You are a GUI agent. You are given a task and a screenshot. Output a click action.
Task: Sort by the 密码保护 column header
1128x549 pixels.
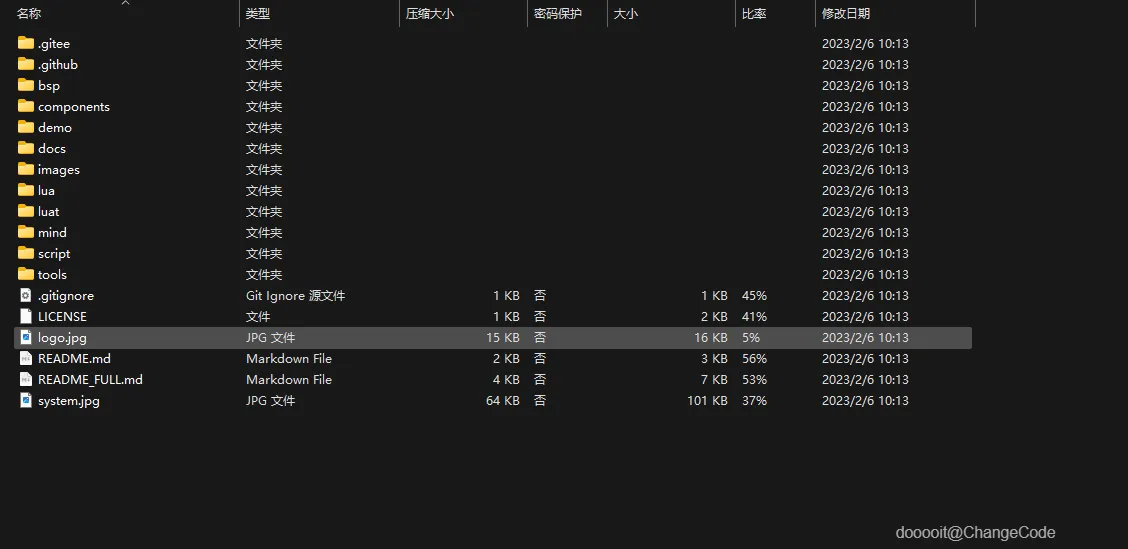pos(558,14)
